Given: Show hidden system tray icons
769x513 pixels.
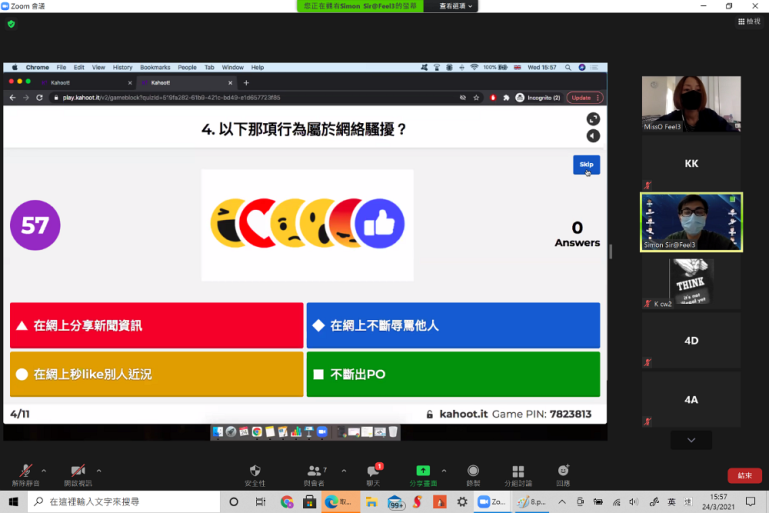Looking at the screenshot, I should 562,502.
